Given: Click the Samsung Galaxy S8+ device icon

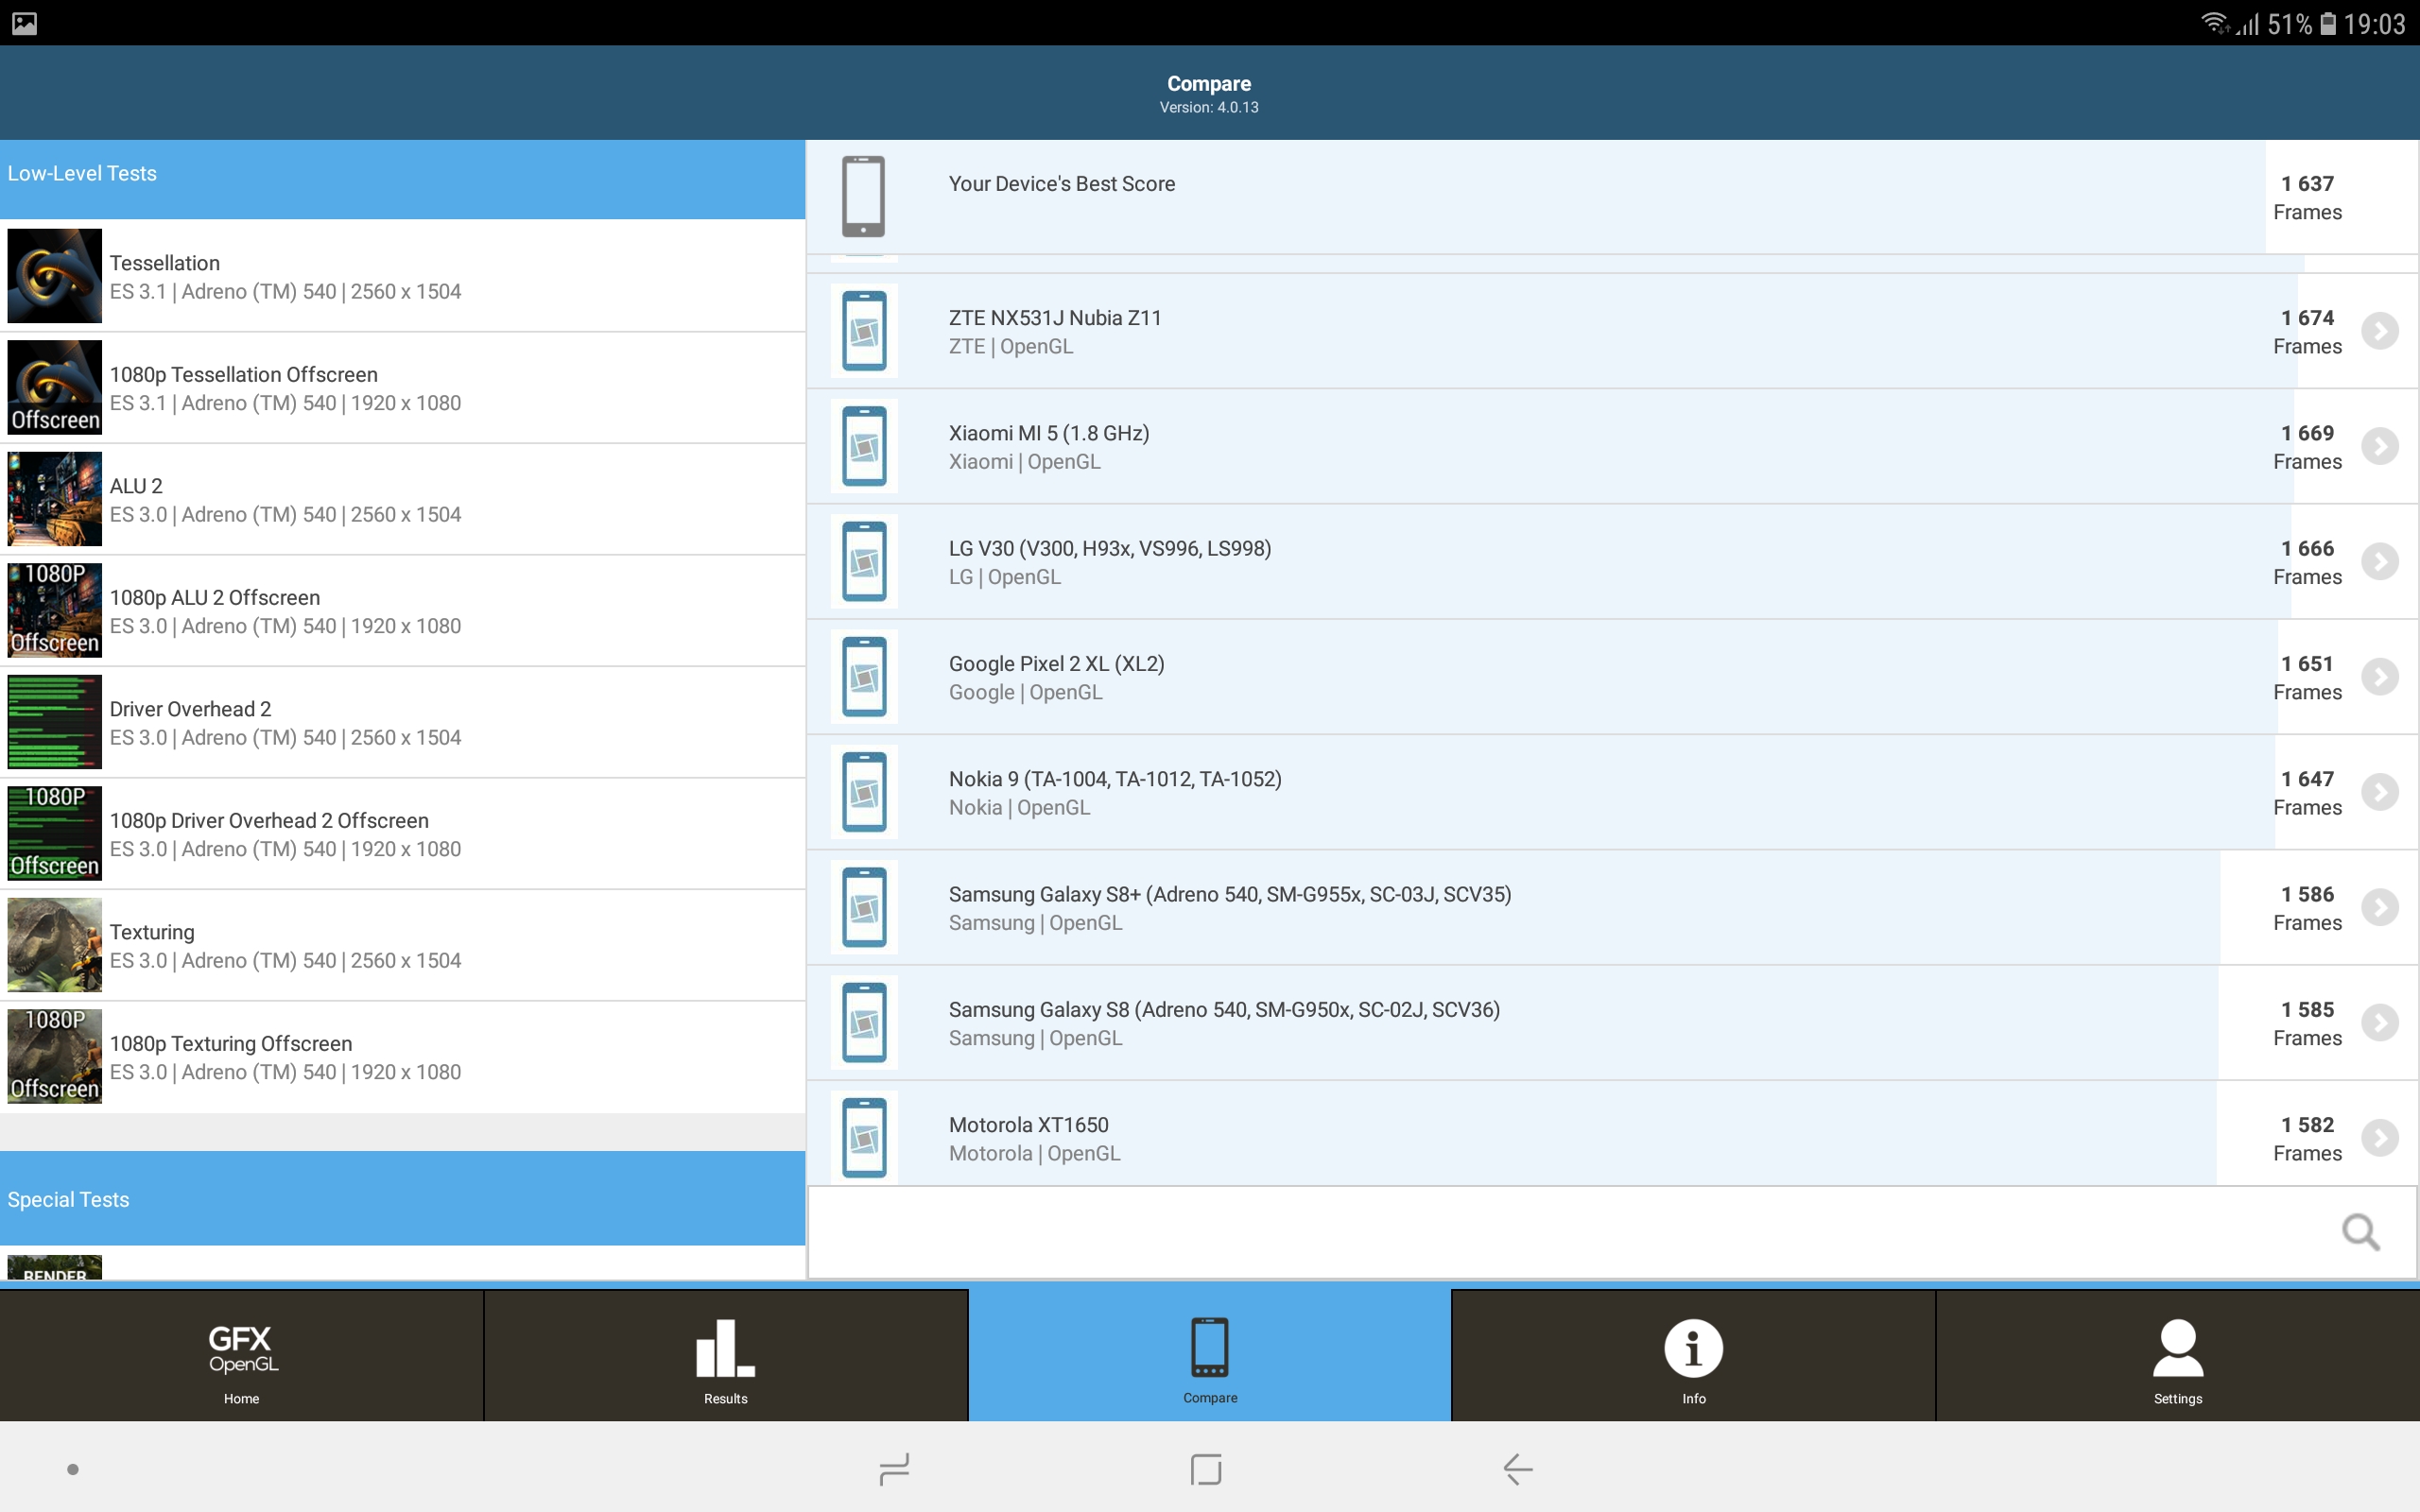Looking at the screenshot, I should [x=864, y=907].
